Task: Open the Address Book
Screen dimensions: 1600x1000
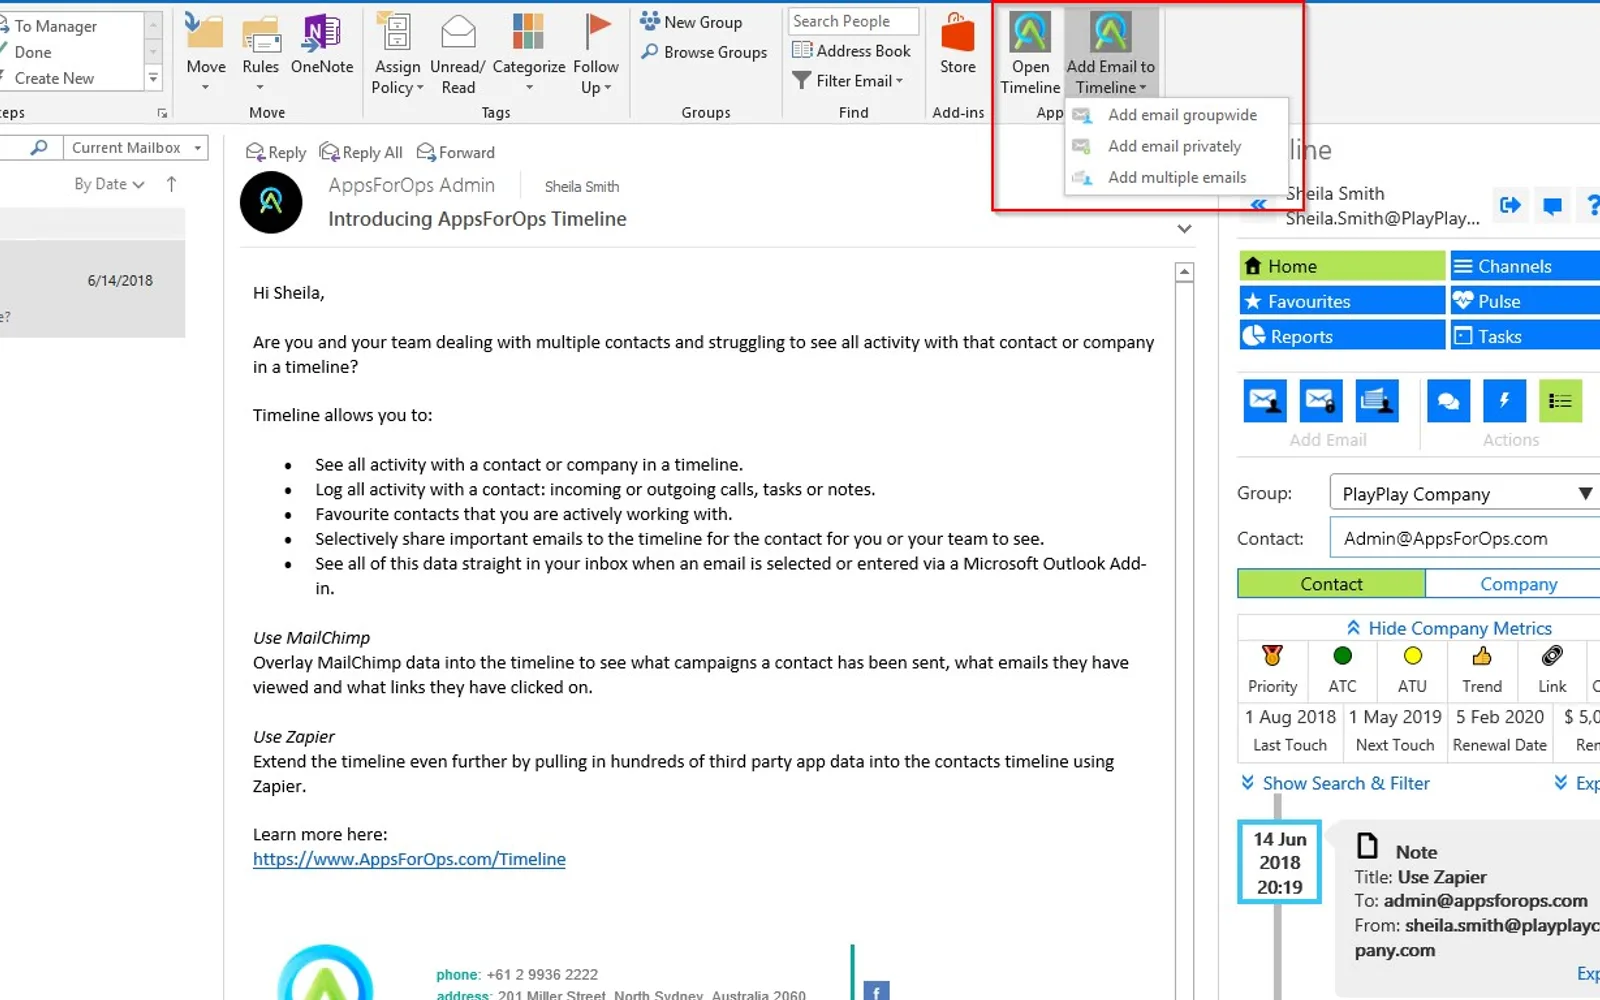Action: pyautogui.click(x=851, y=50)
